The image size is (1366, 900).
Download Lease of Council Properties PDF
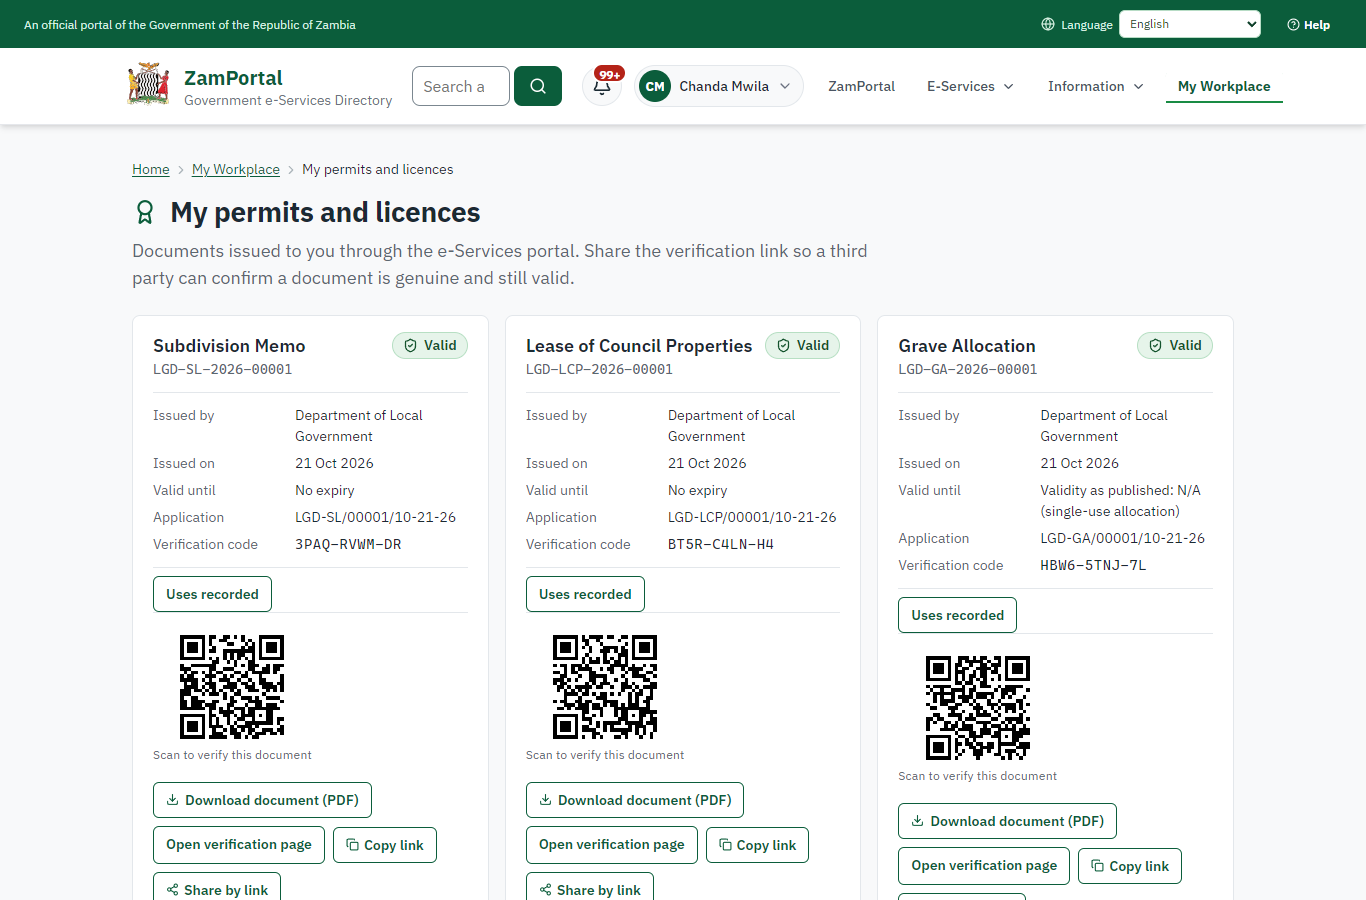(635, 800)
